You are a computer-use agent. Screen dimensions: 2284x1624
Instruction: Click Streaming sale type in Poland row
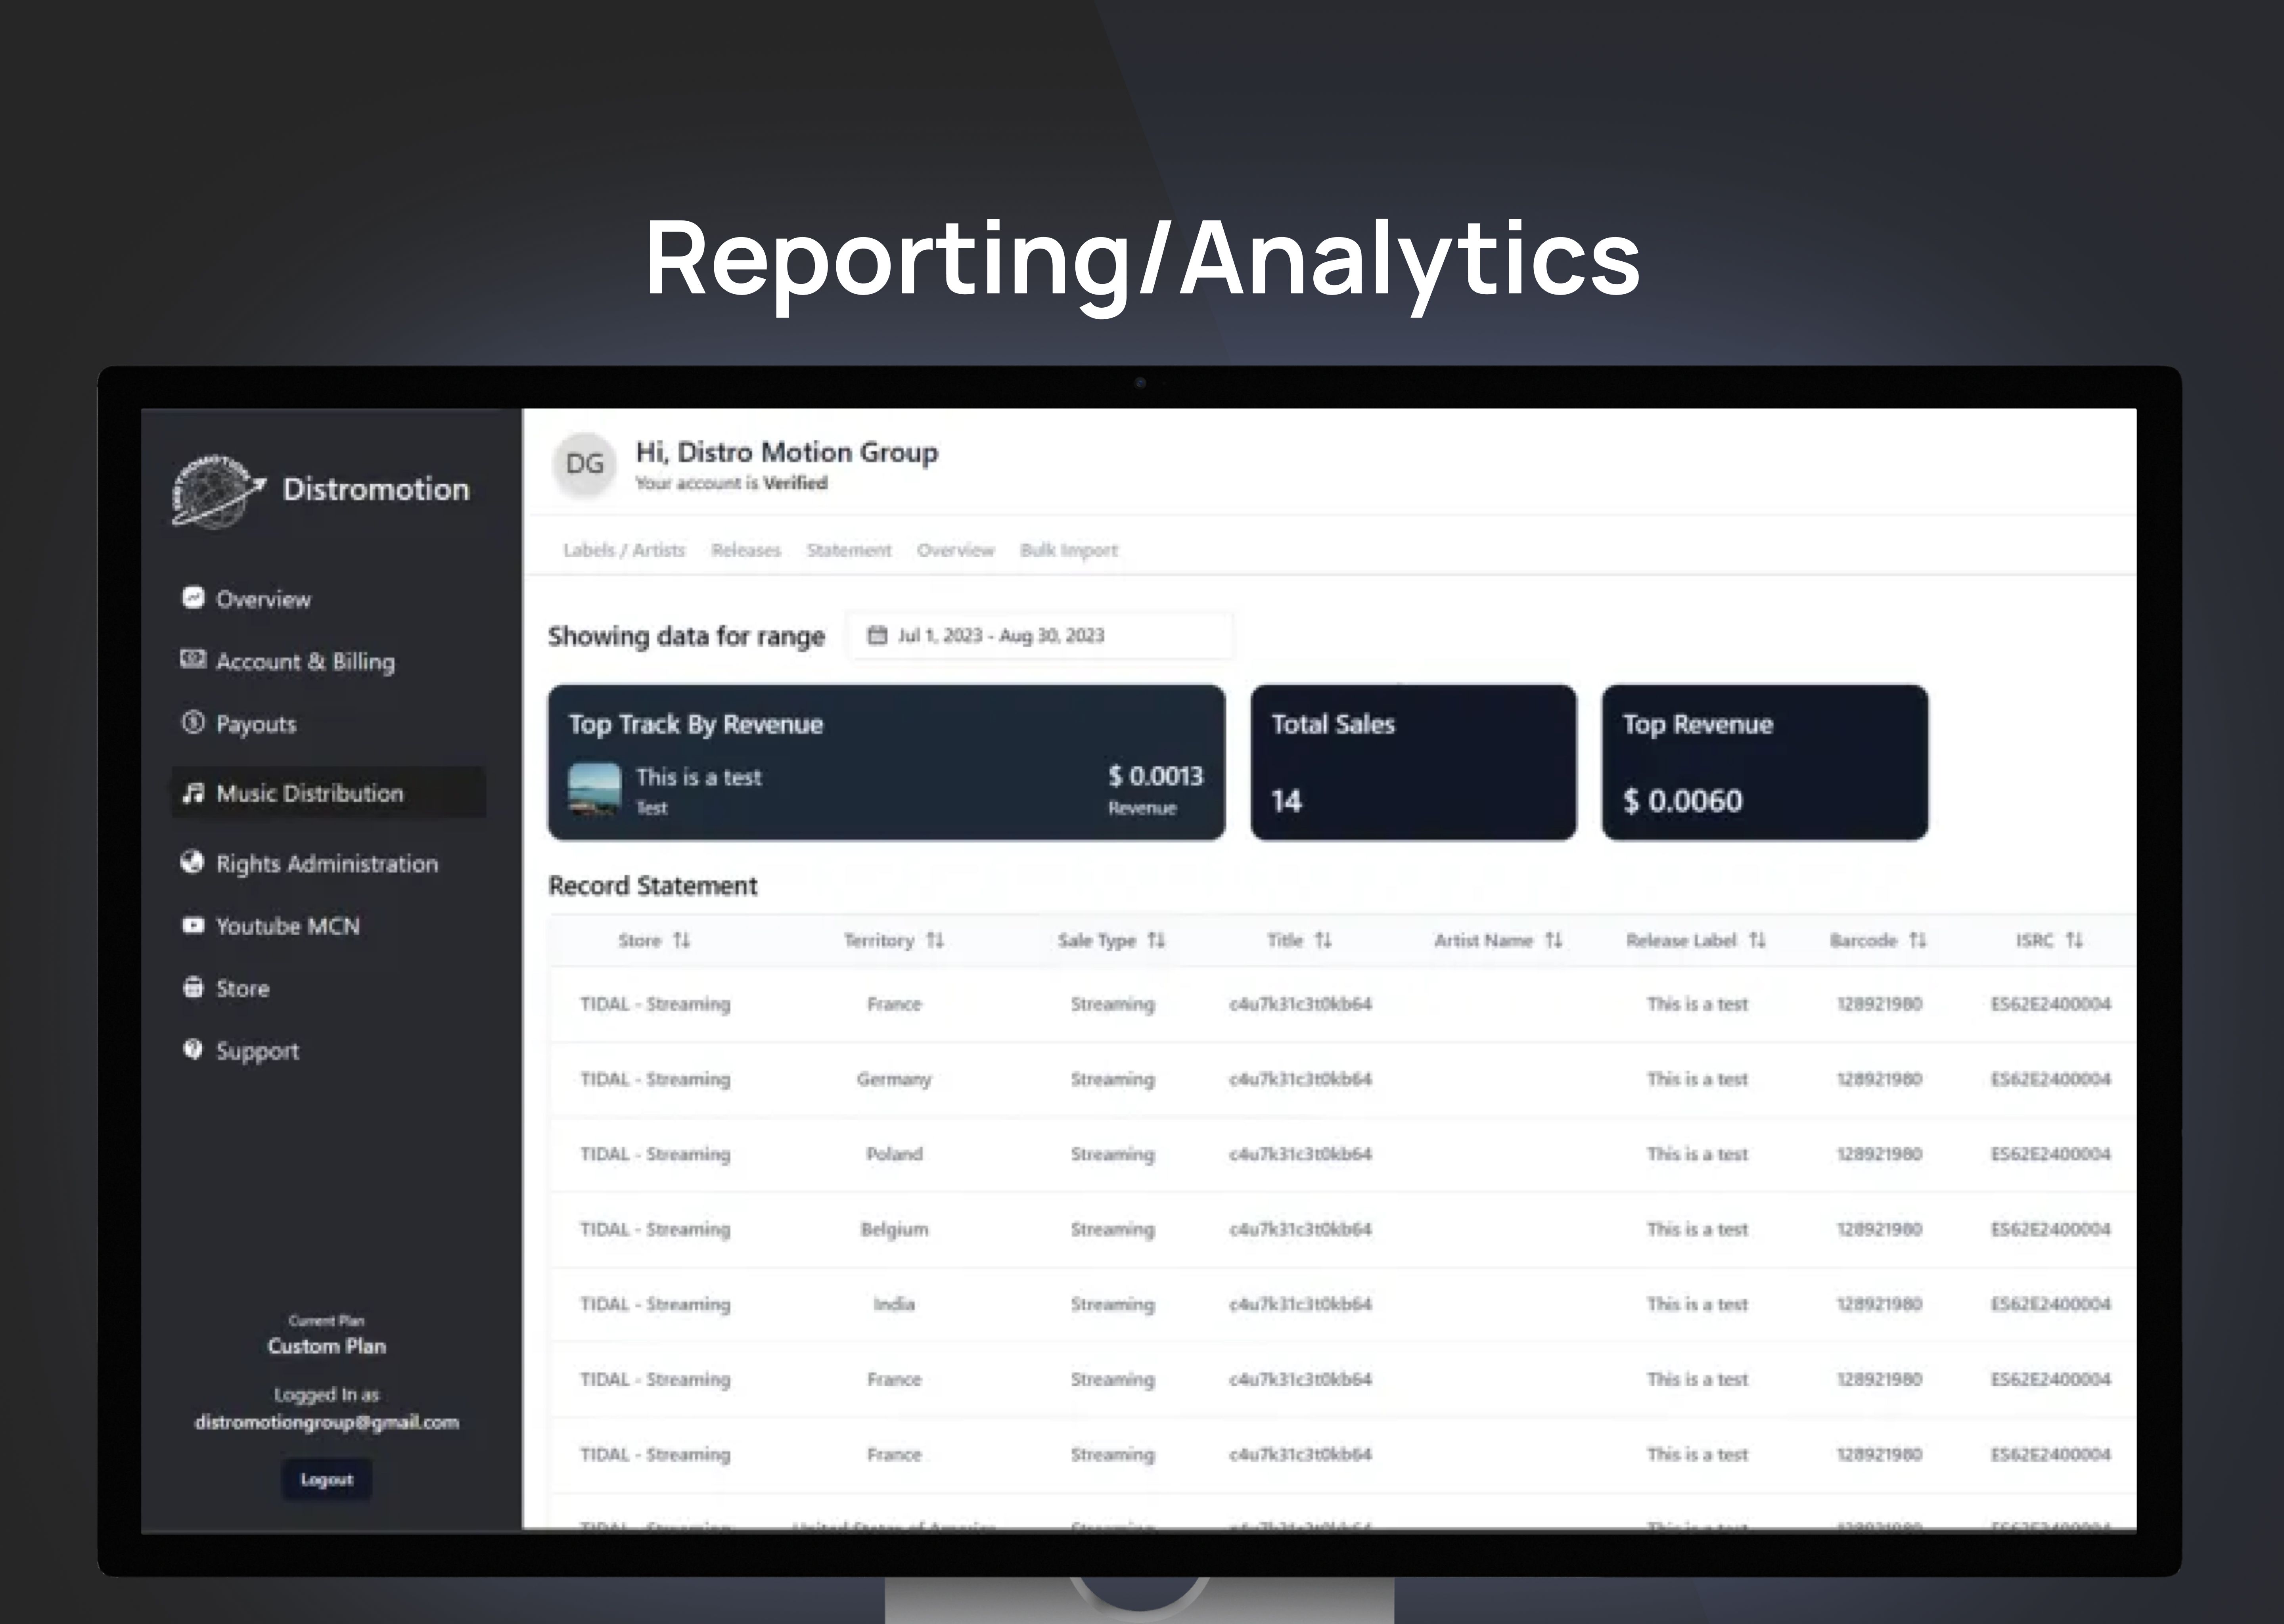pyautogui.click(x=1113, y=1154)
